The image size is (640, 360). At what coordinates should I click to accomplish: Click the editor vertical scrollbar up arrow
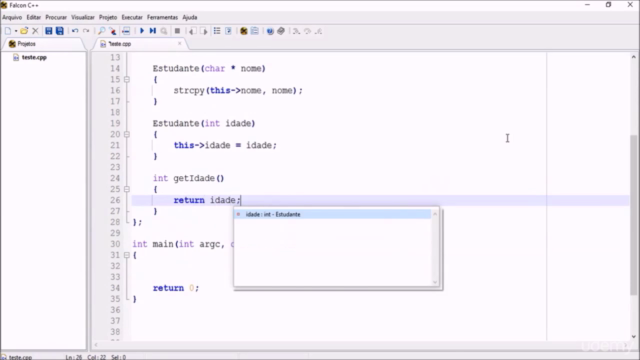point(633,58)
